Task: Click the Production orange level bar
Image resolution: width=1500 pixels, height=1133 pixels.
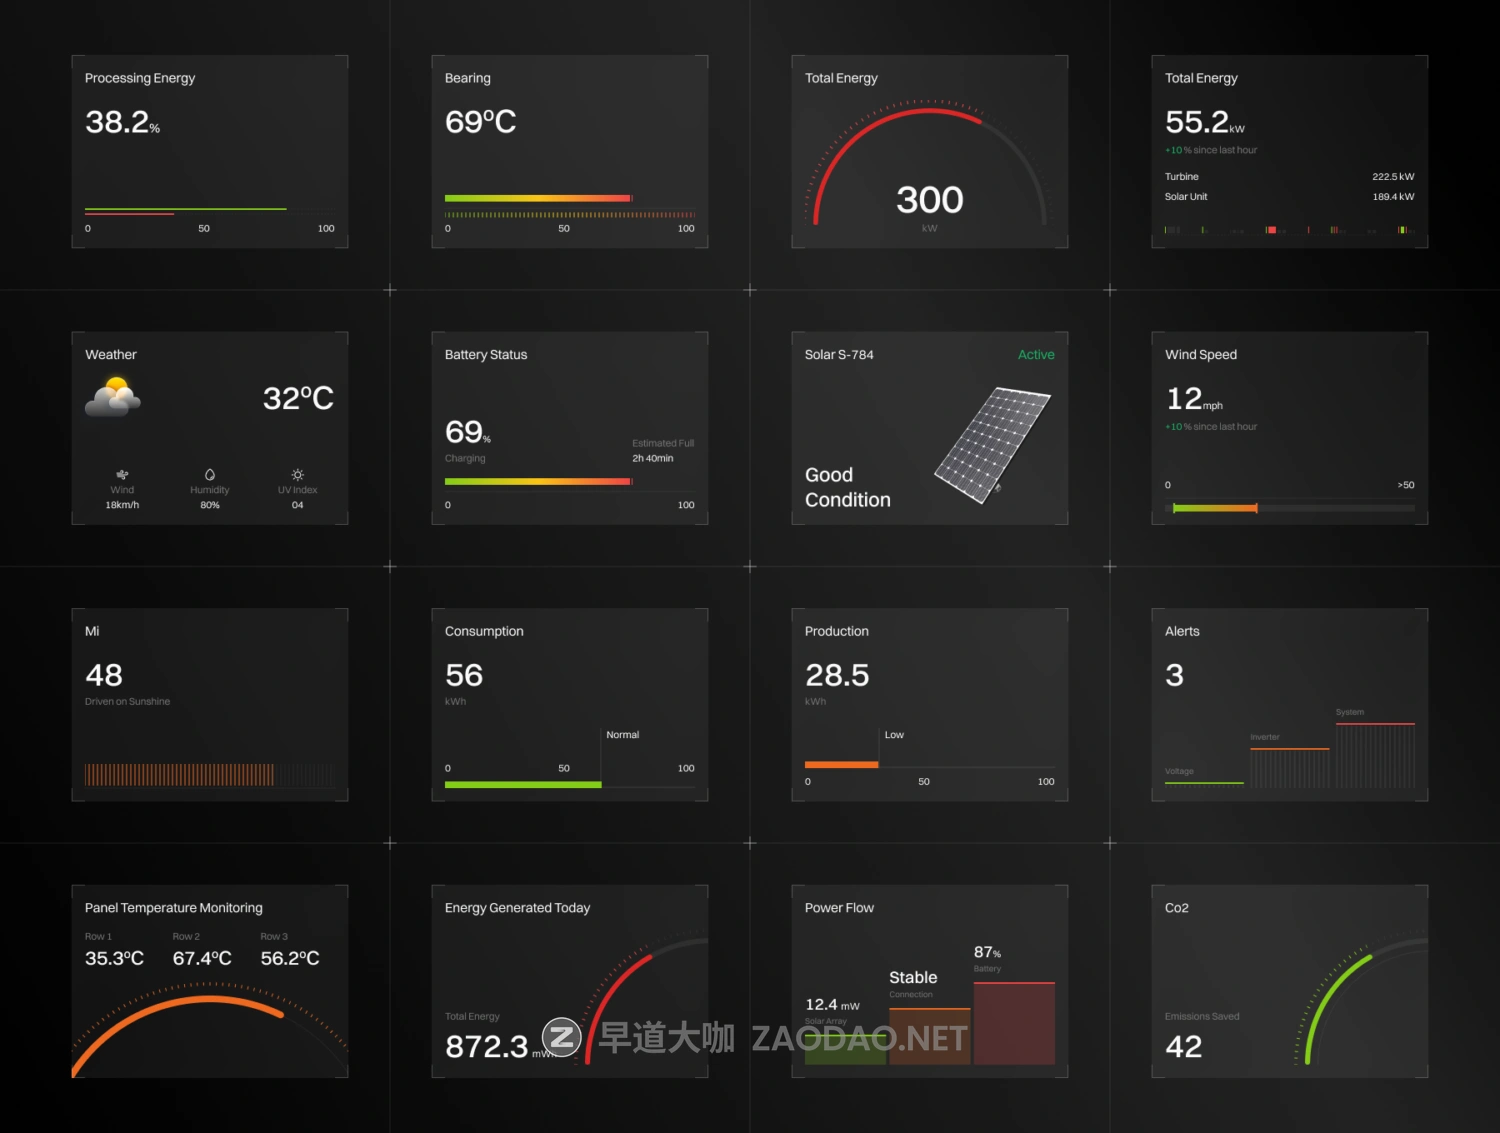Action: [x=842, y=765]
